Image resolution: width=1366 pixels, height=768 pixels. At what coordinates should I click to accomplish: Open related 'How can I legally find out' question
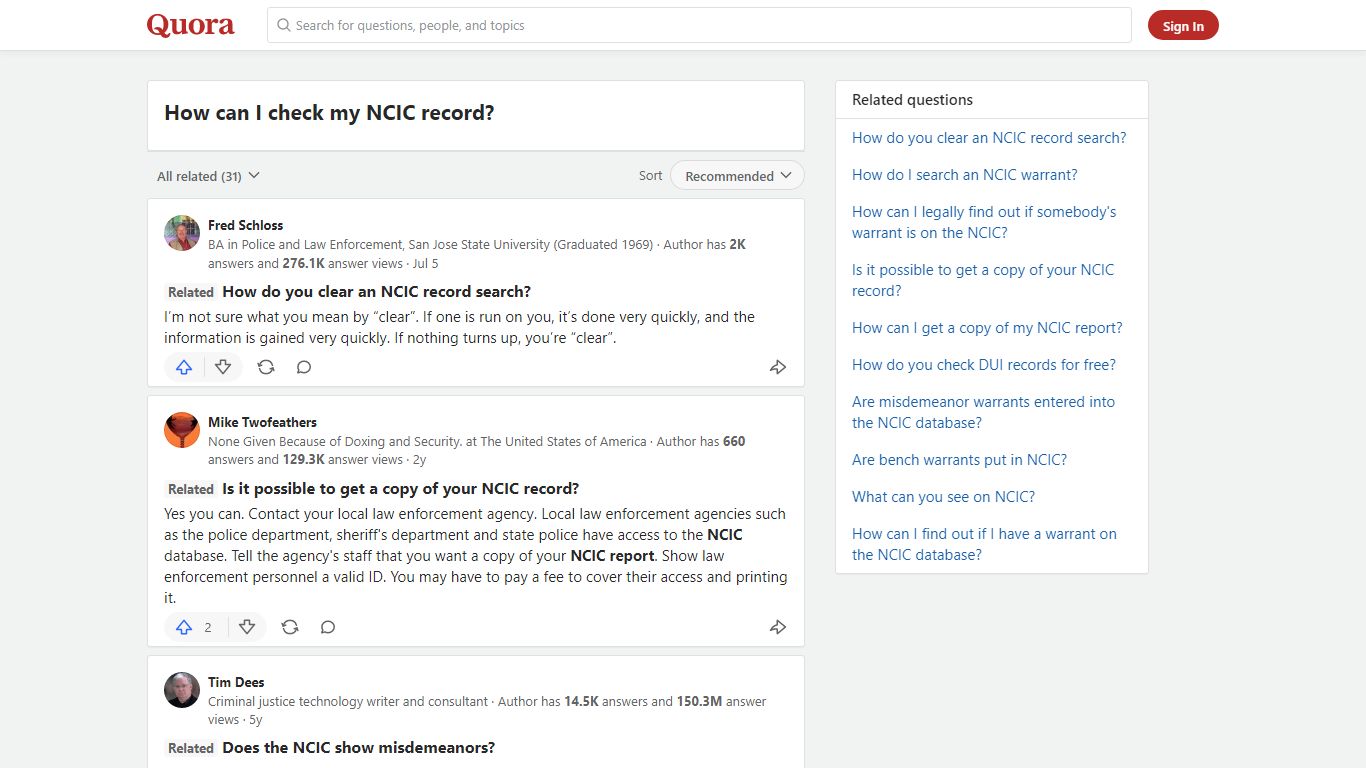(984, 222)
